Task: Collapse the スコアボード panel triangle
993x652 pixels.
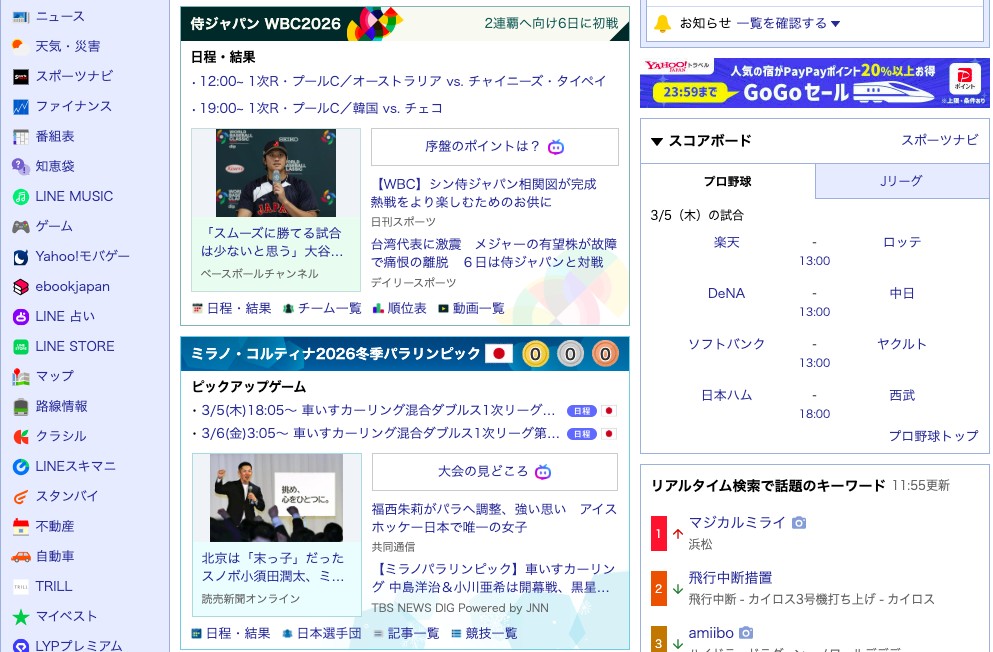Action: point(657,141)
